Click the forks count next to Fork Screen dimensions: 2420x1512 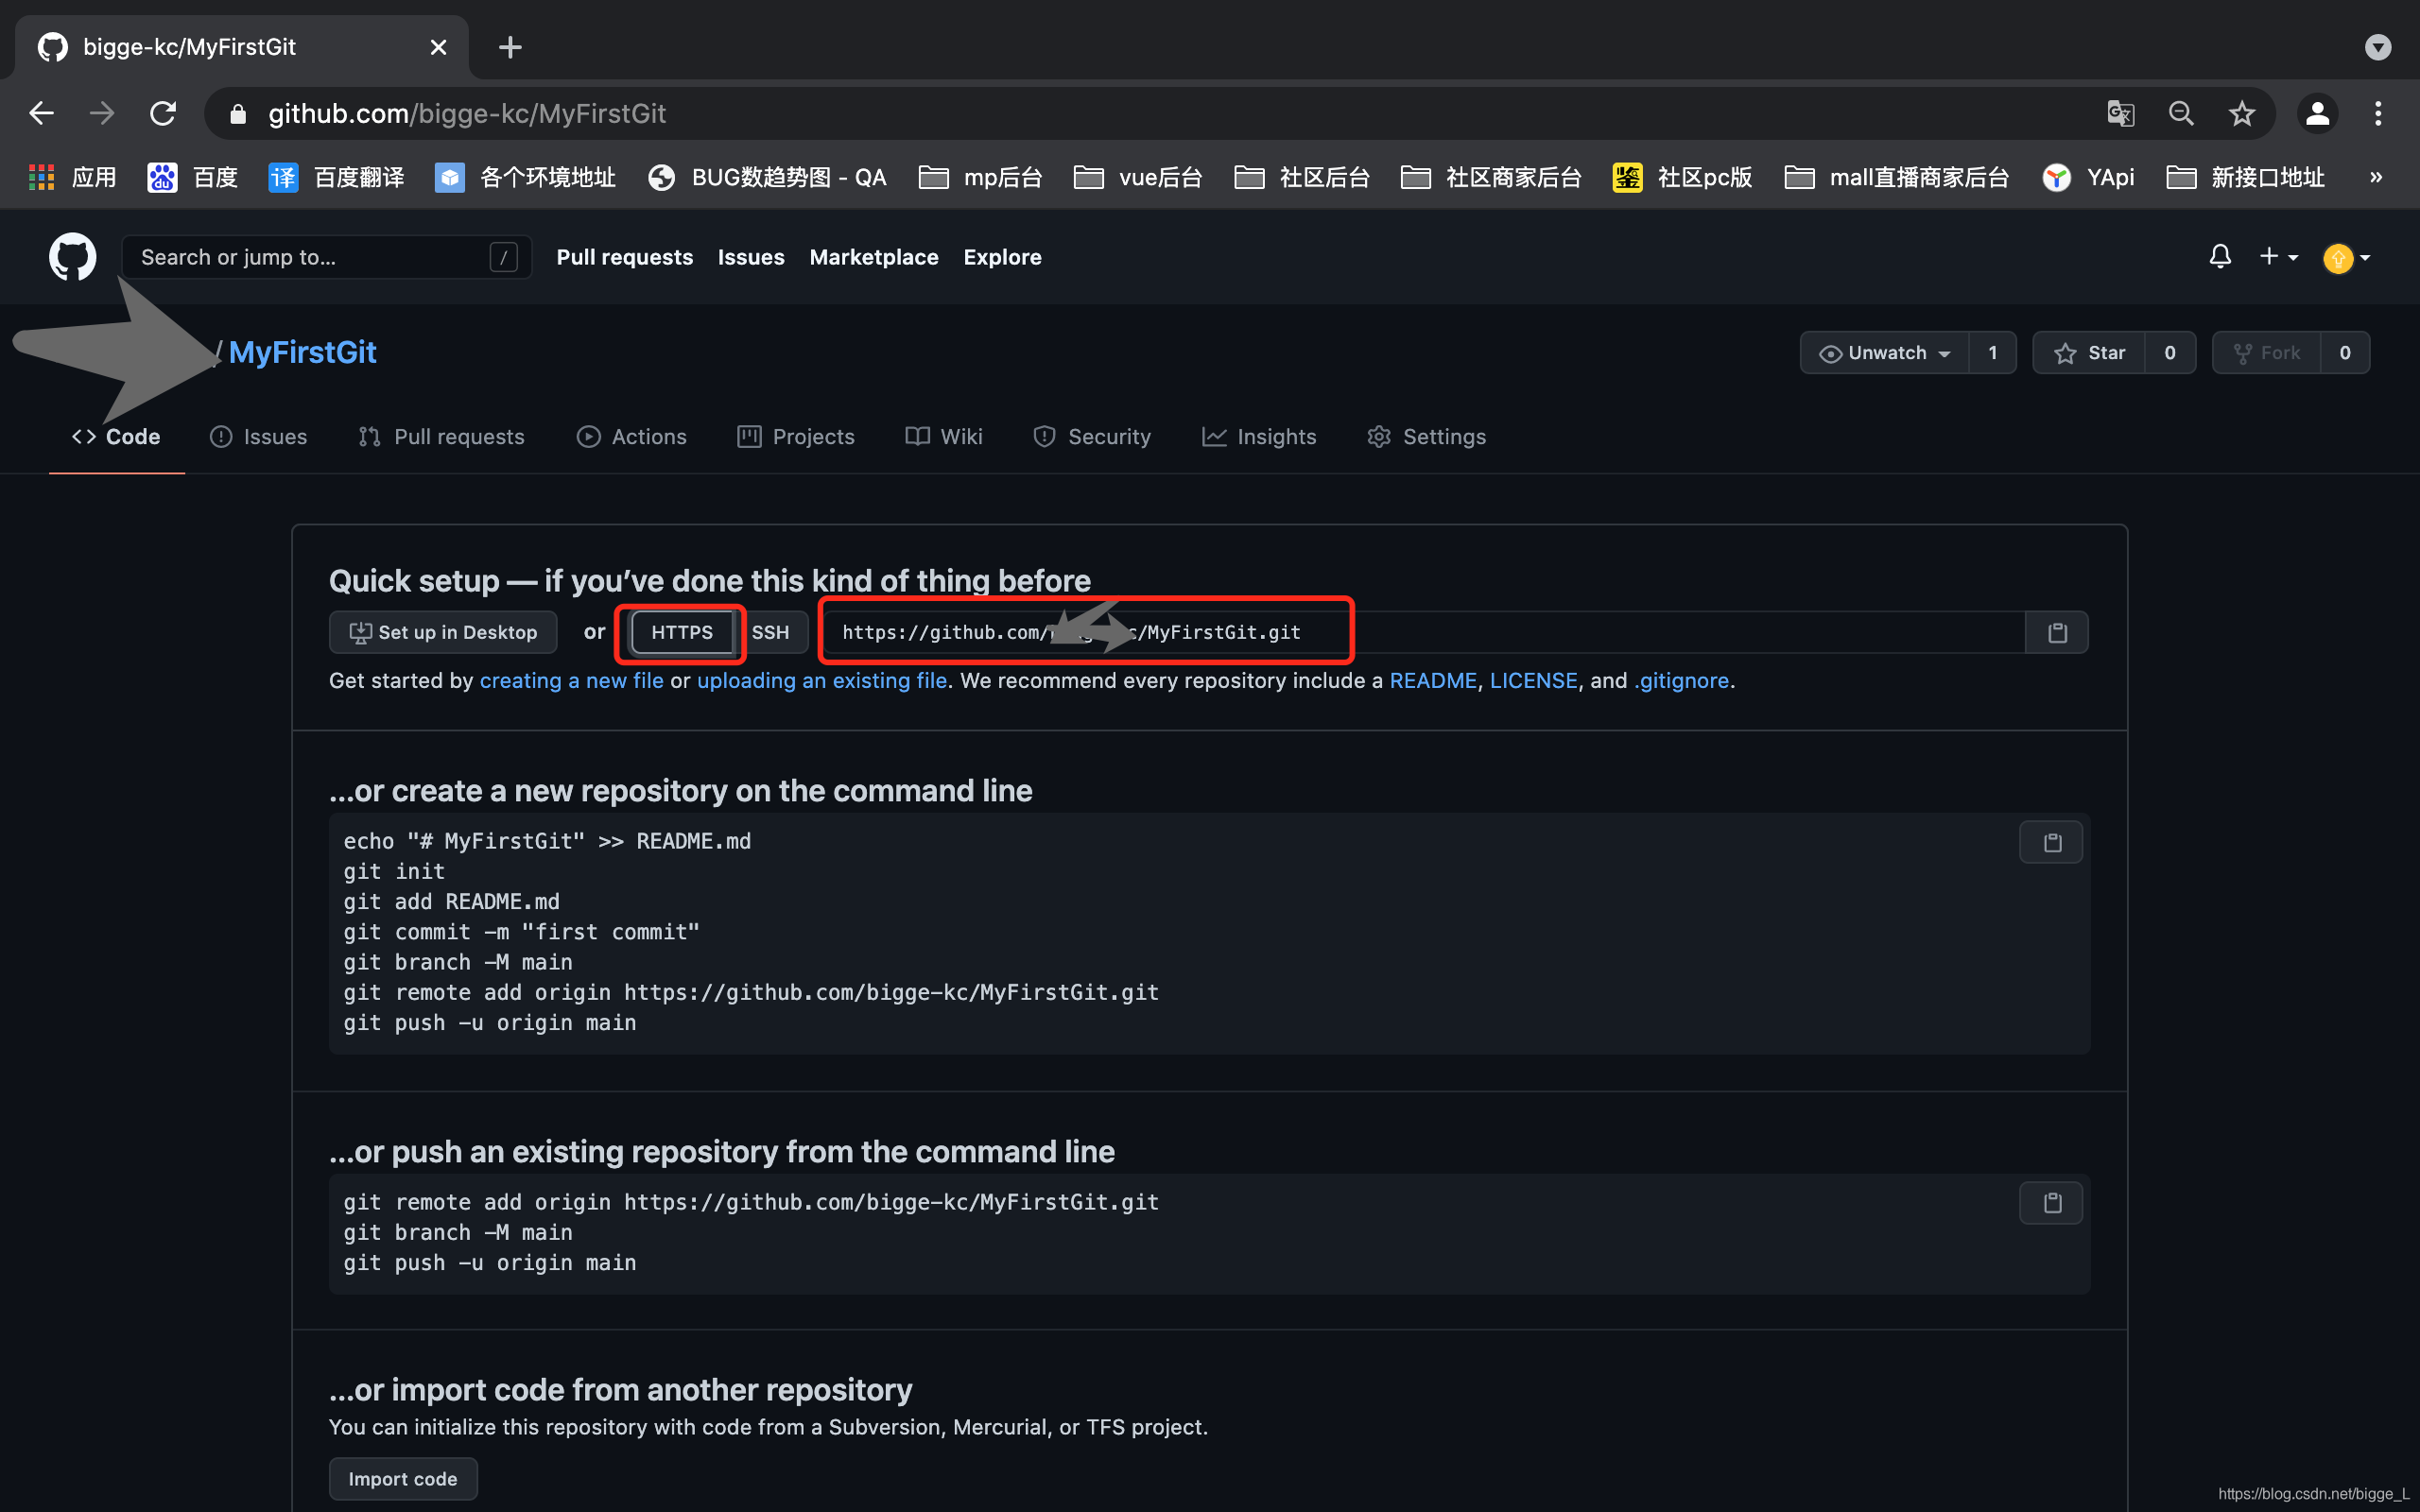pyautogui.click(x=2345, y=353)
